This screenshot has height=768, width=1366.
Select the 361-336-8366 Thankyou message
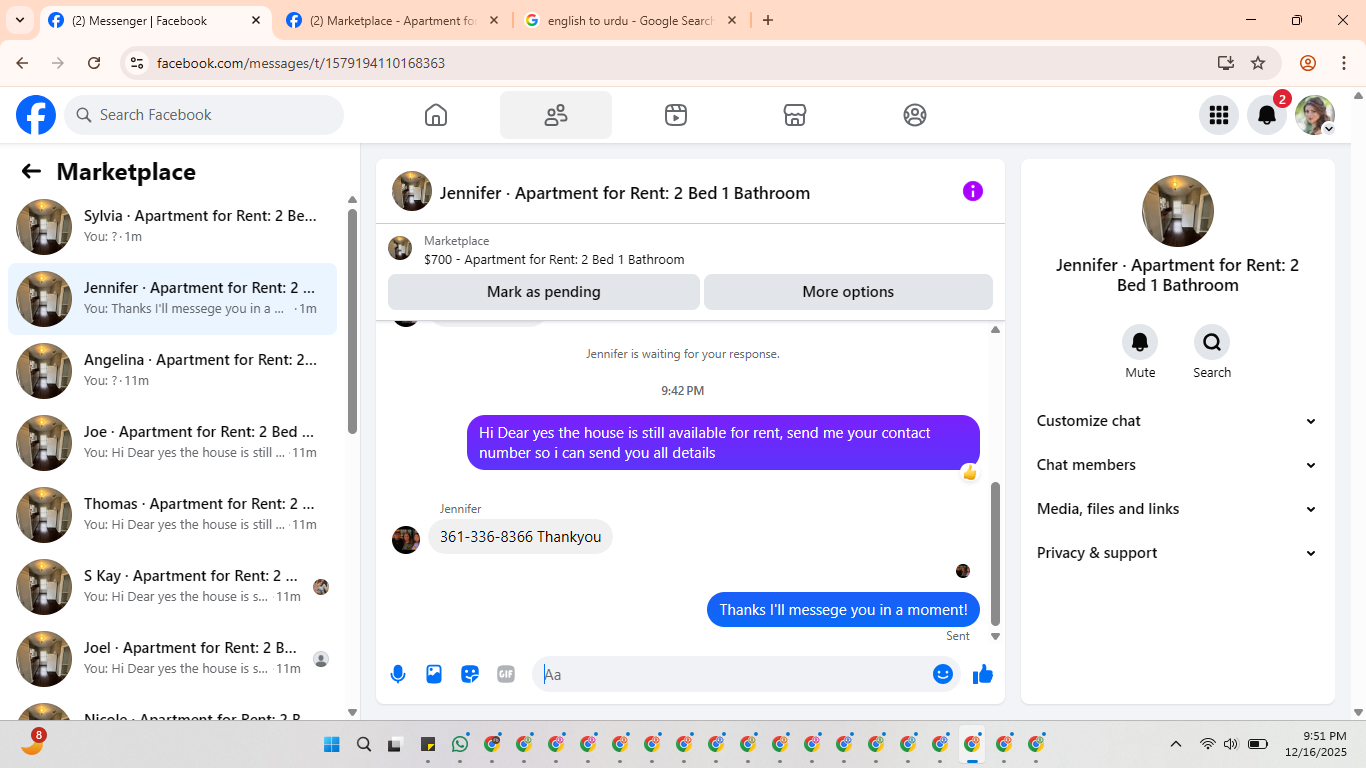520,537
